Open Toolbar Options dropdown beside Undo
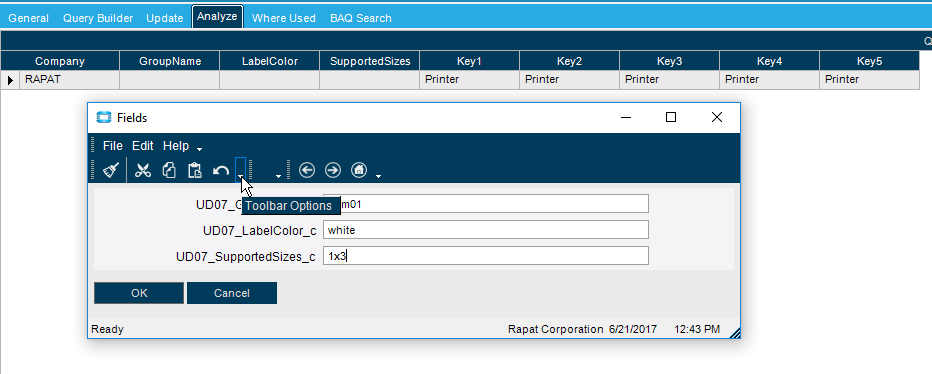Image resolution: width=932 pixels, height=374 pixels. pos(240,169)
